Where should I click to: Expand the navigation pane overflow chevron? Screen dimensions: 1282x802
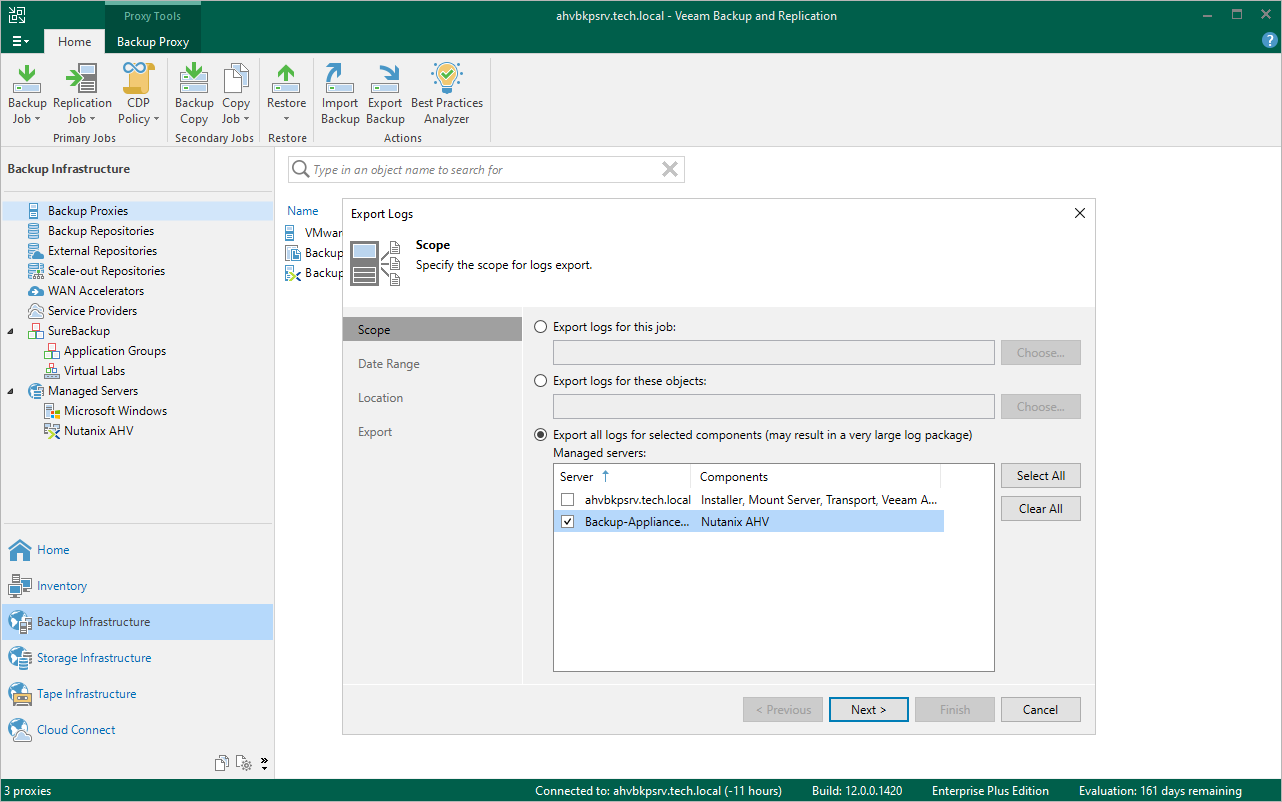[264, 764]
